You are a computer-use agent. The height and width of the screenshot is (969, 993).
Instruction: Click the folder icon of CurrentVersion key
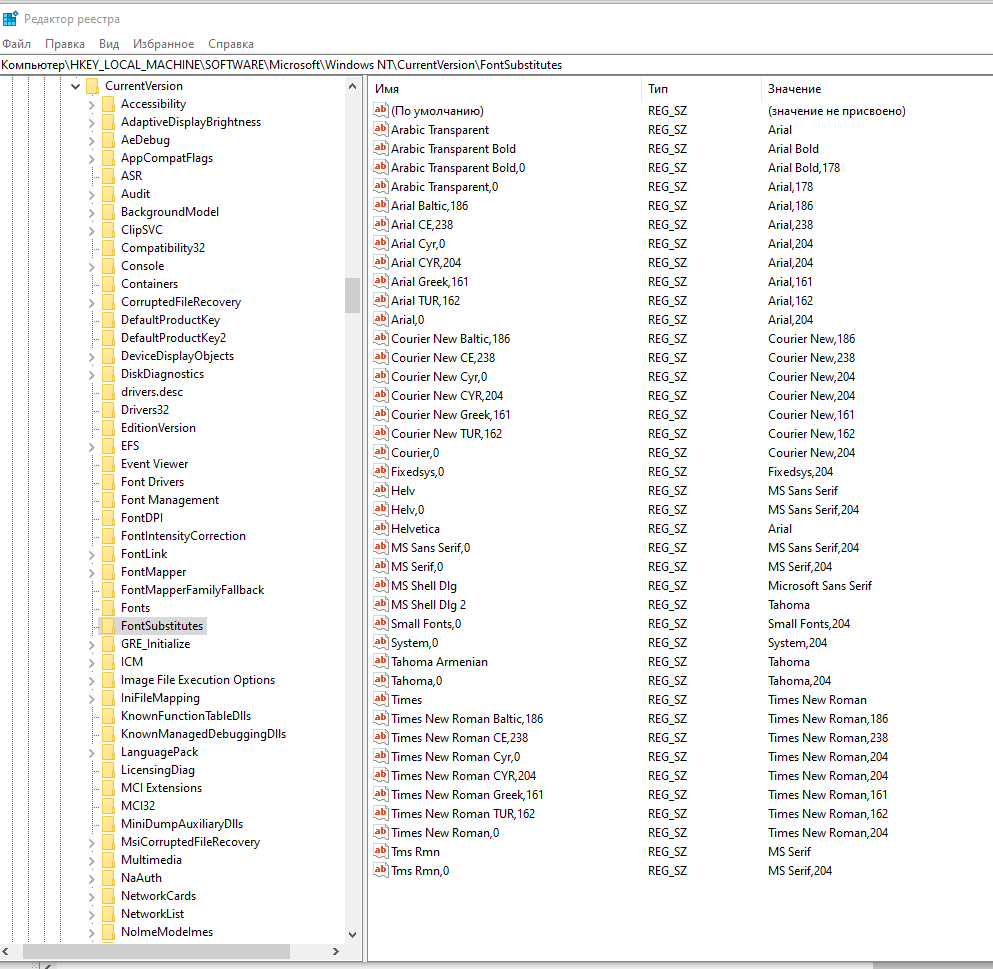(92, 86)
